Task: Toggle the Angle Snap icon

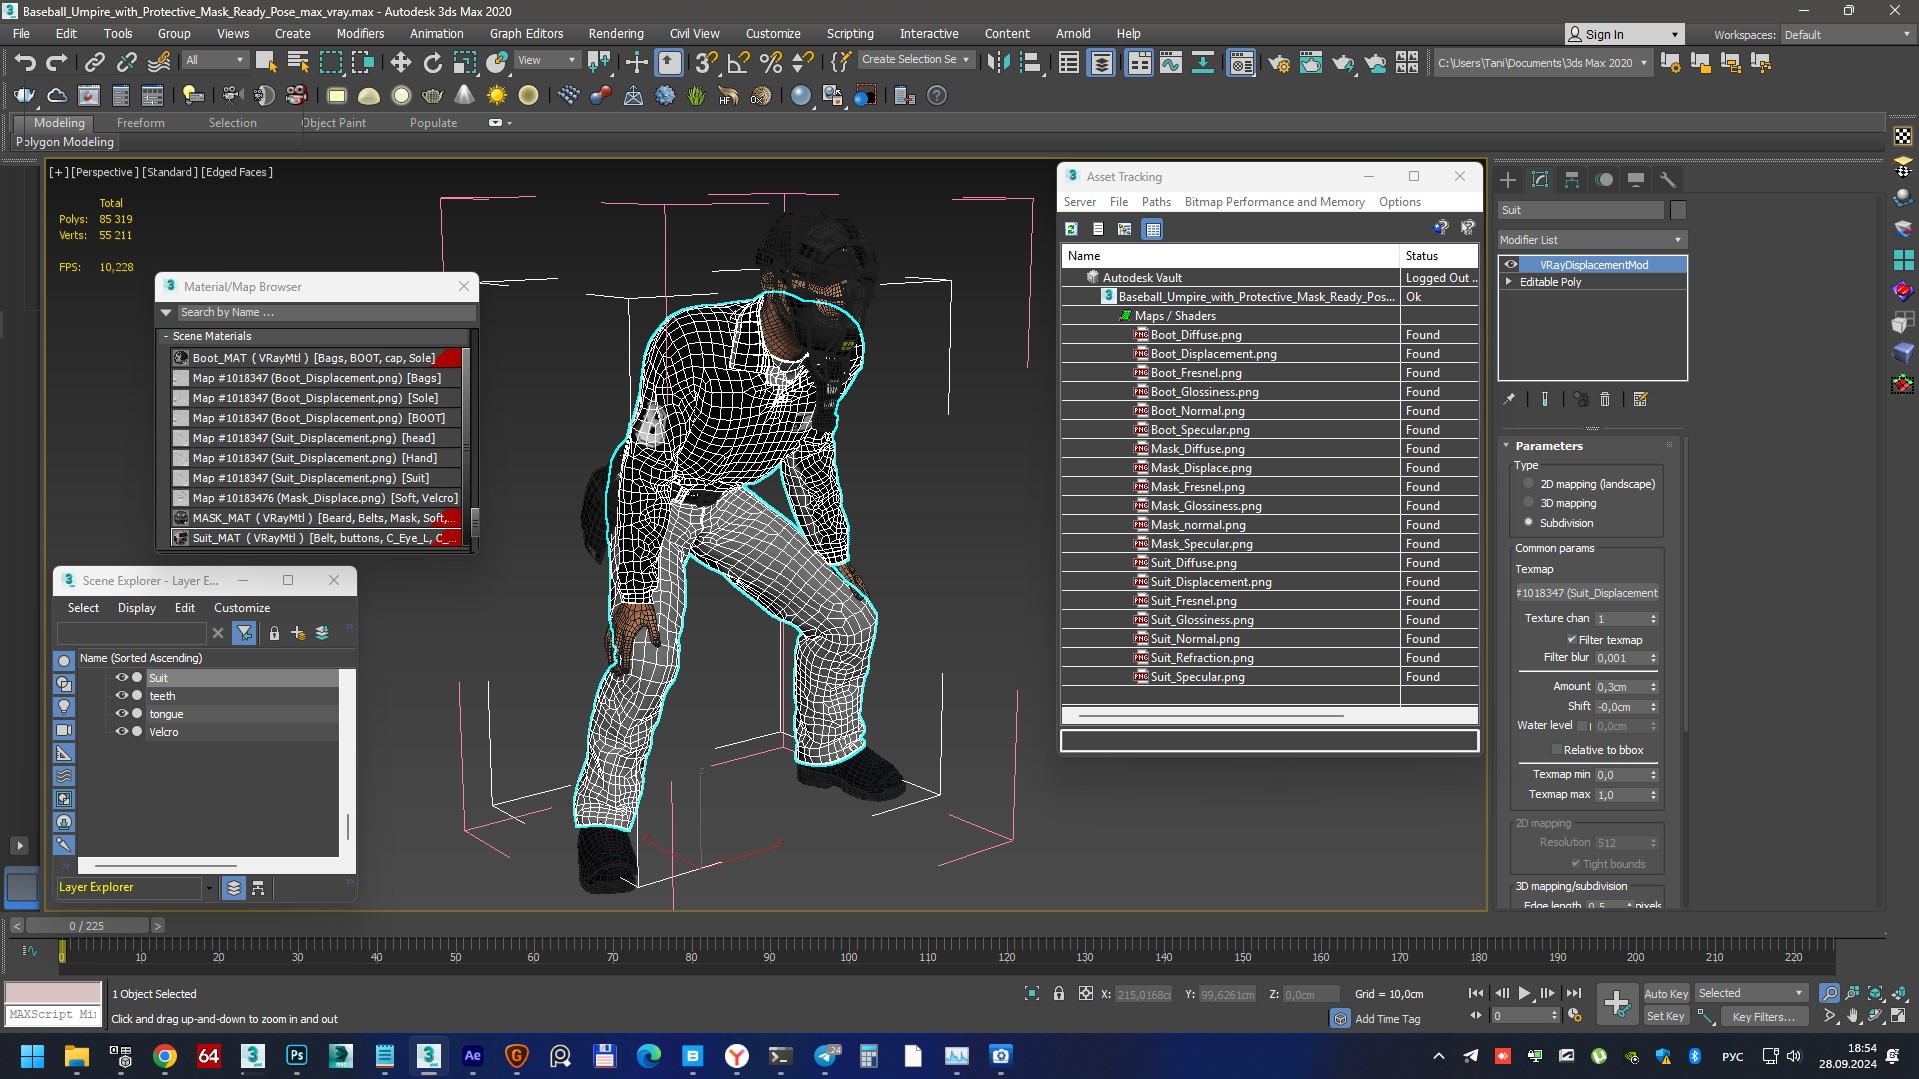Action: pos(738,63)
